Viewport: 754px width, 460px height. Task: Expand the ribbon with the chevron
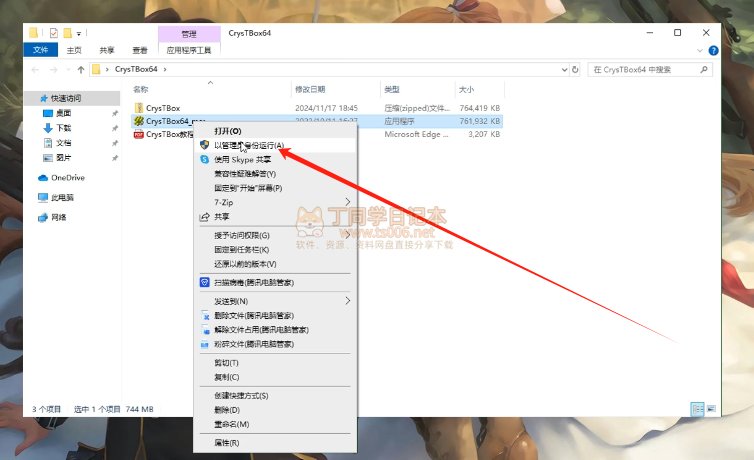click(700, 50)
